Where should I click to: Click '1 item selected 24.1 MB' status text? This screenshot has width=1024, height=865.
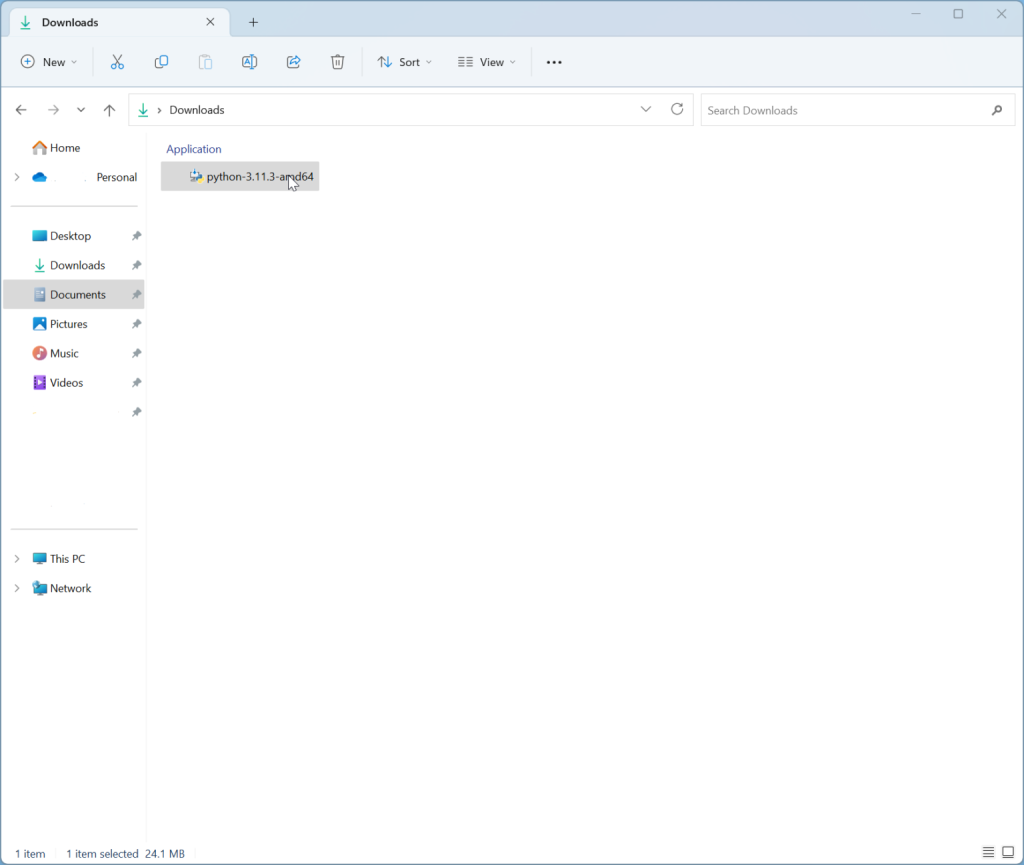click(125, 853)
